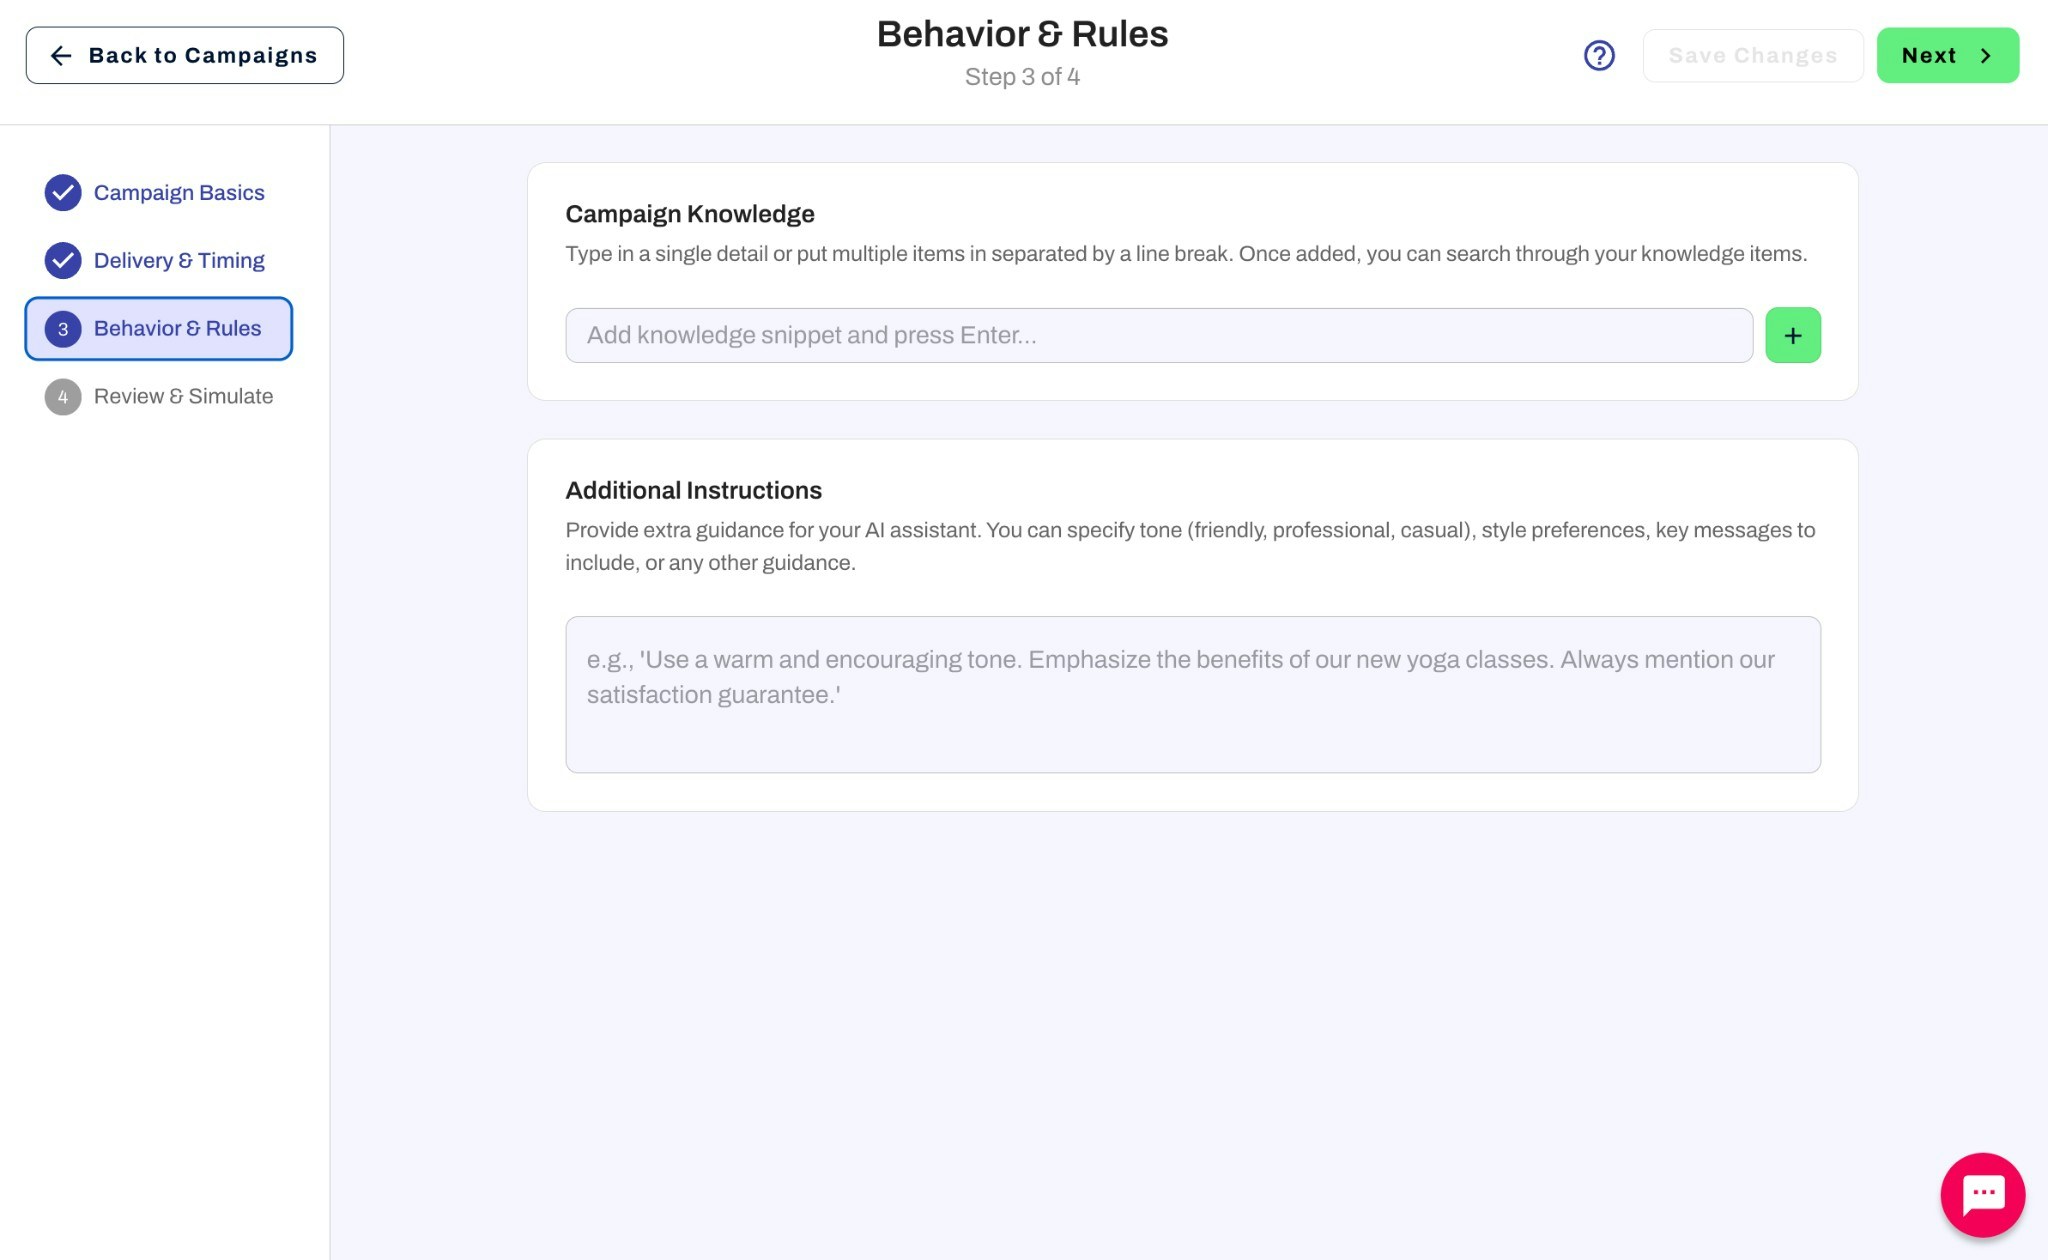Screen dimensions: 2048x1260
Task: Click the Campaign Basics checkmark circle
Action: point(62,192)
